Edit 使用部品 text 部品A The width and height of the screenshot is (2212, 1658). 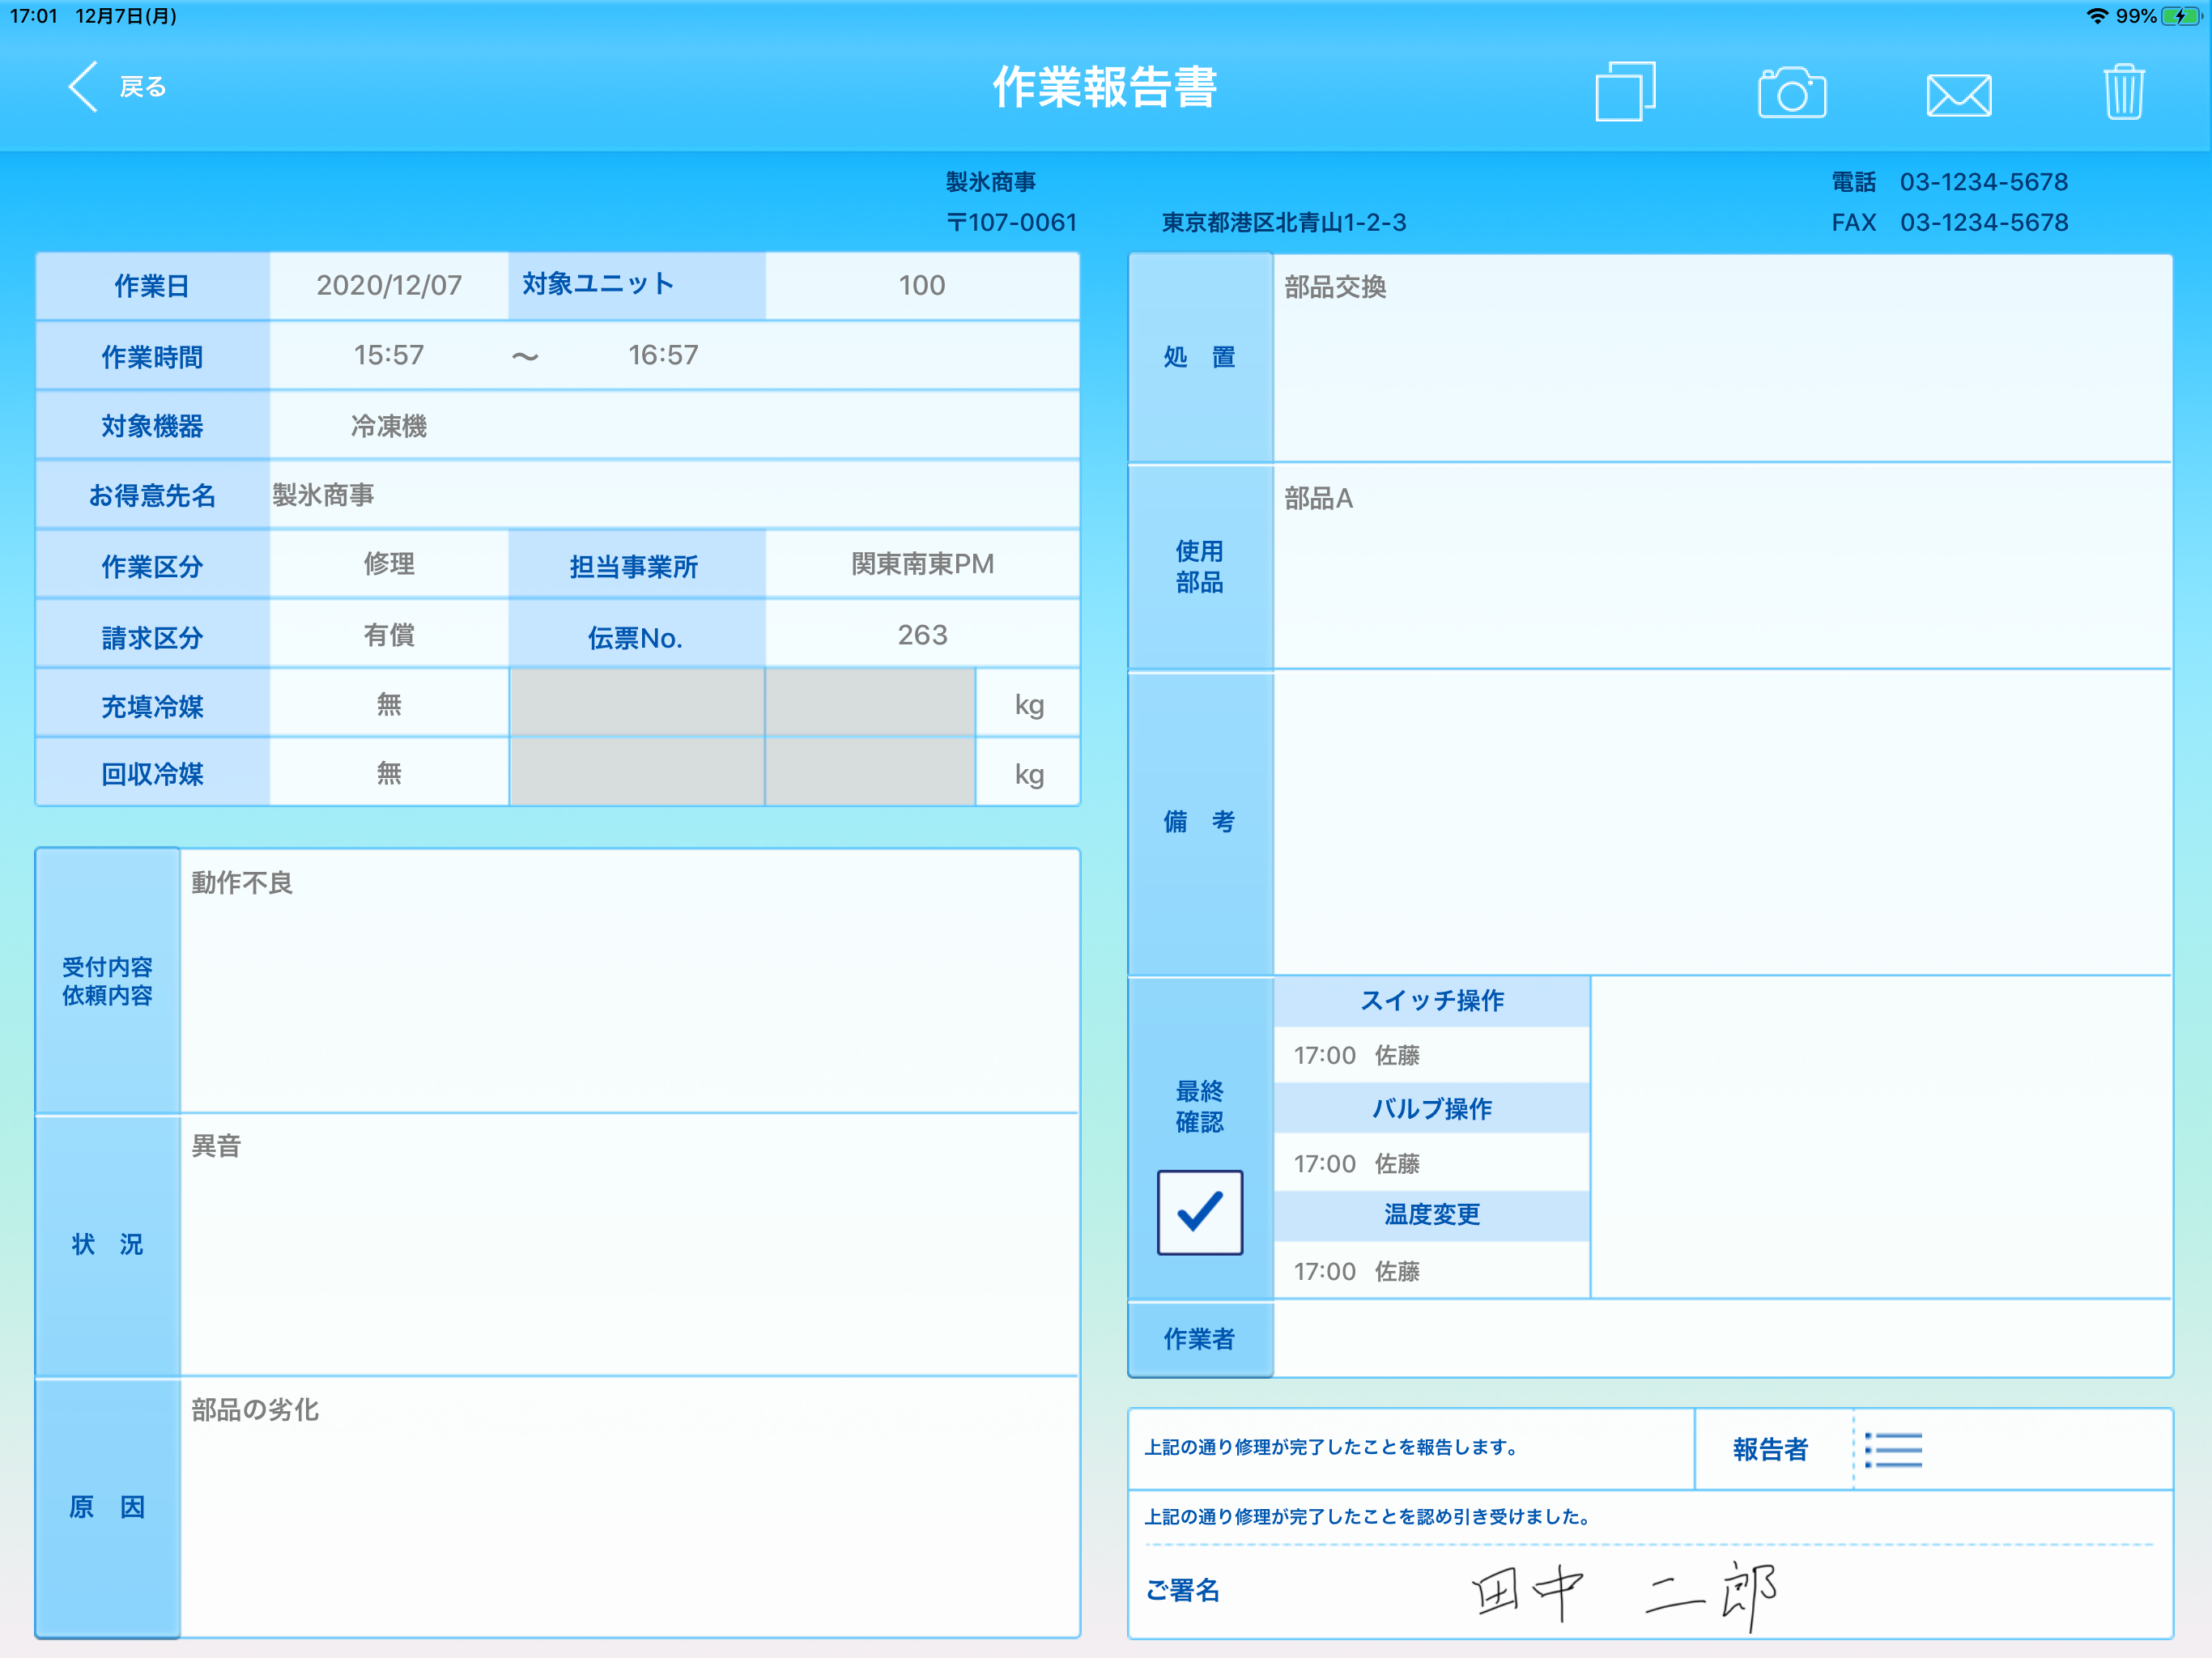[x=1722, y=566]
